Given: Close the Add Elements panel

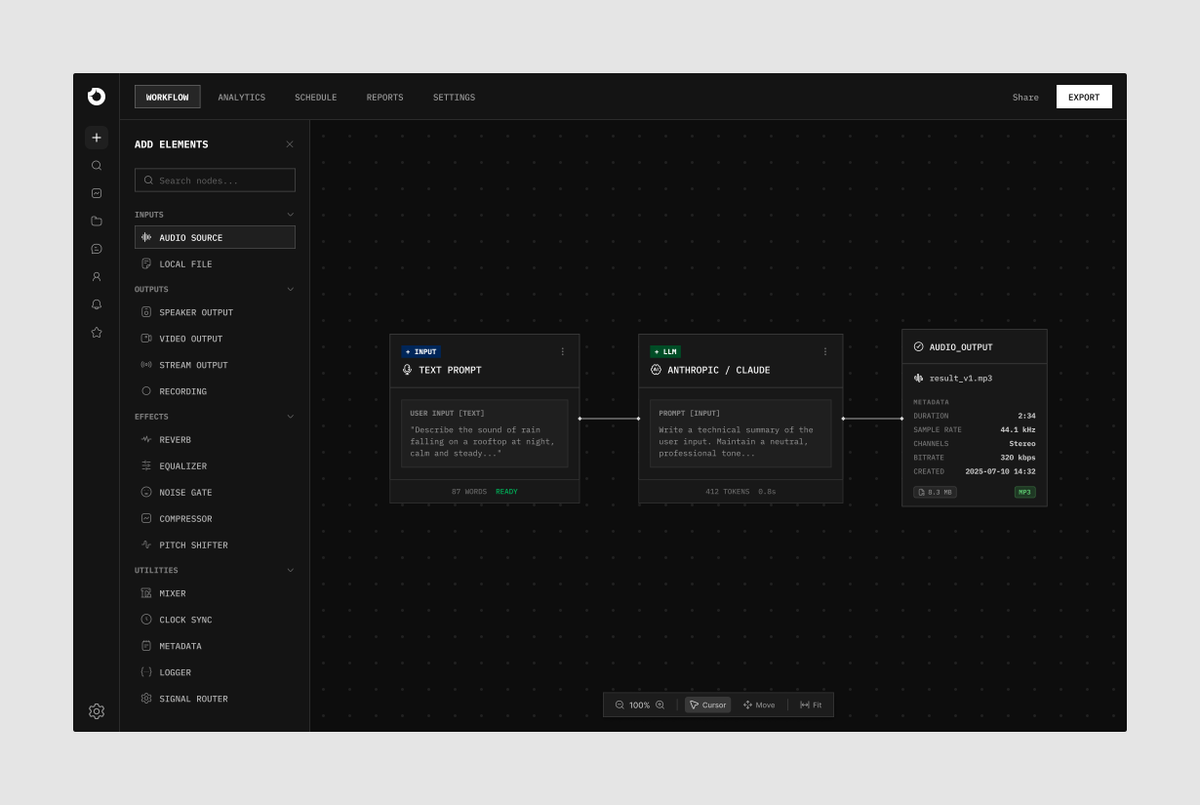Looking at the screenshot, I should pos(290,144).
